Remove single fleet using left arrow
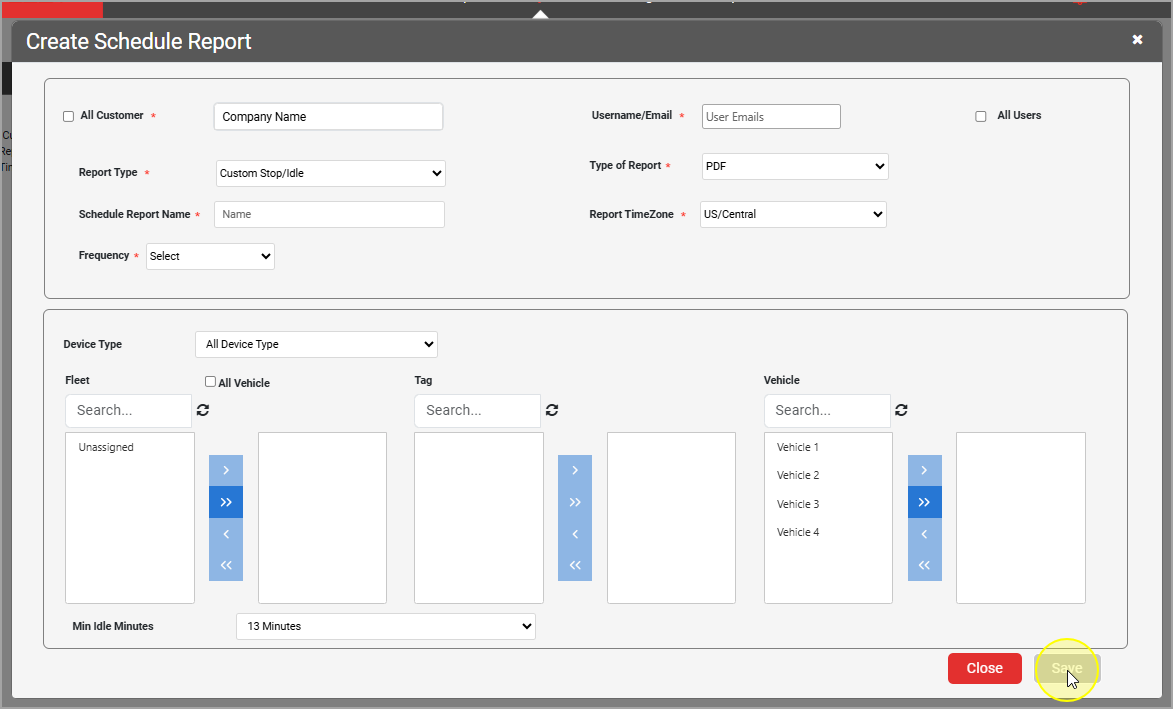 pyautogui.click(x=225, y=534)
